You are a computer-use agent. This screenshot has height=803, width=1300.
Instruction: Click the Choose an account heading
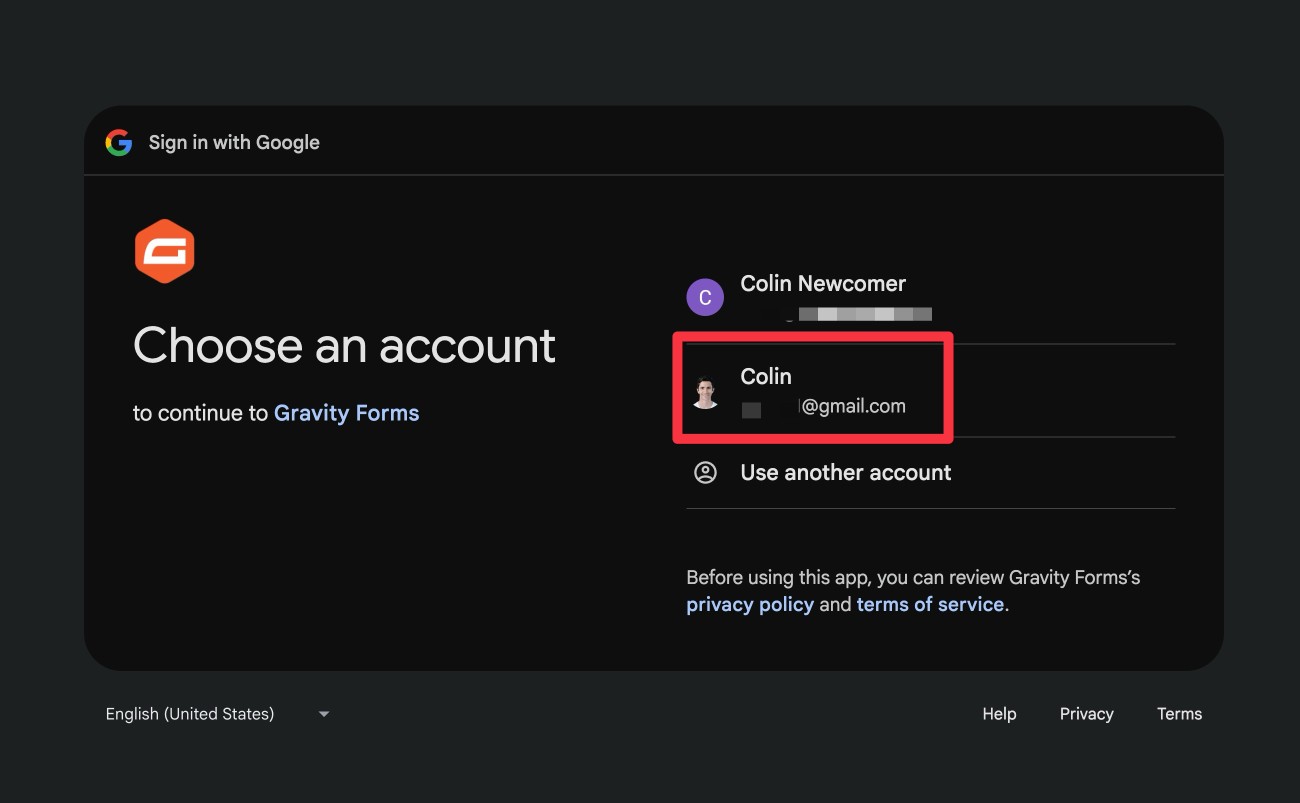coord(344,346)
